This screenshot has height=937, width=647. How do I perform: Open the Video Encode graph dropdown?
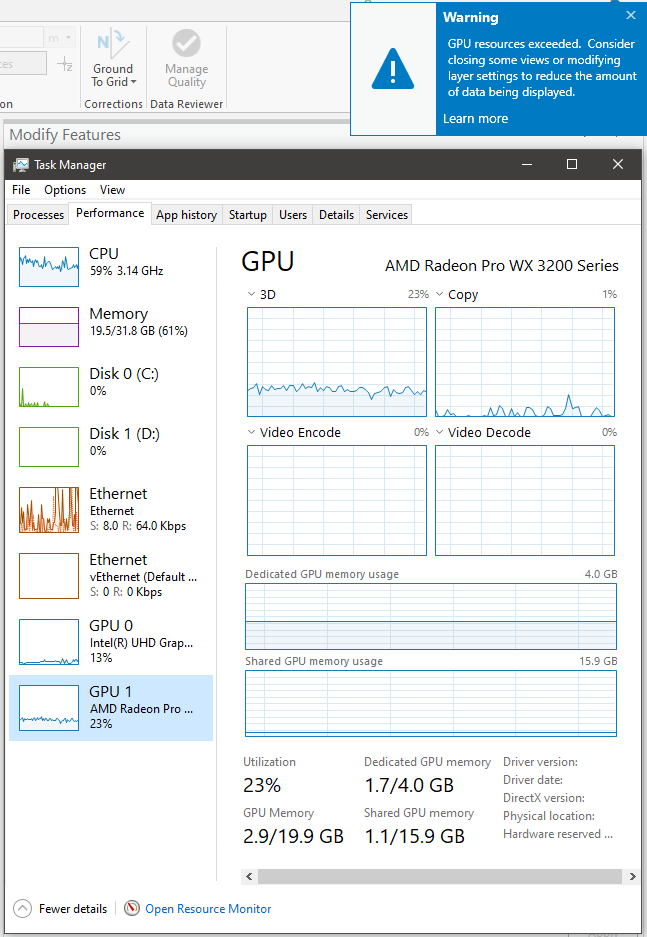click(x=251, y=433)
